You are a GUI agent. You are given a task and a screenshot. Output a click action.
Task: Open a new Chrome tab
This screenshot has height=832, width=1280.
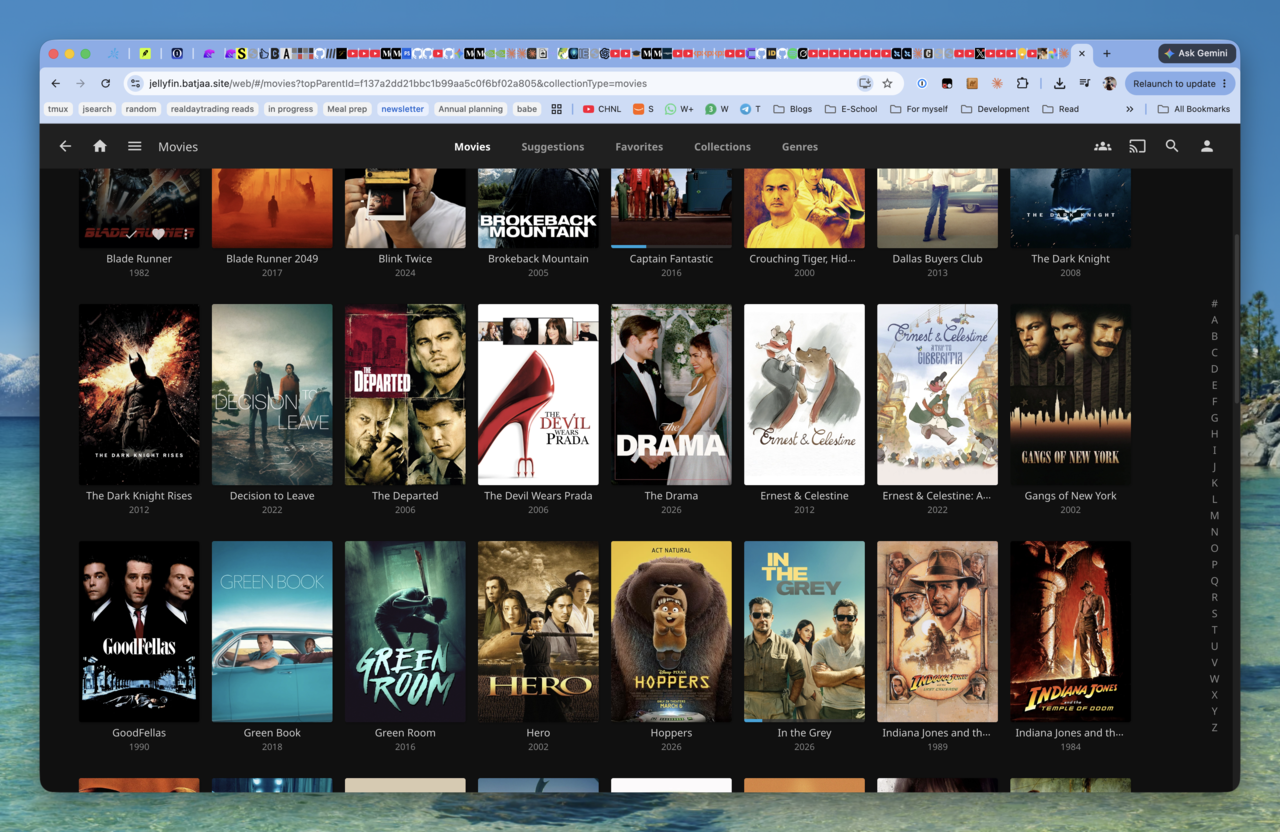(x=1107, y=53)
